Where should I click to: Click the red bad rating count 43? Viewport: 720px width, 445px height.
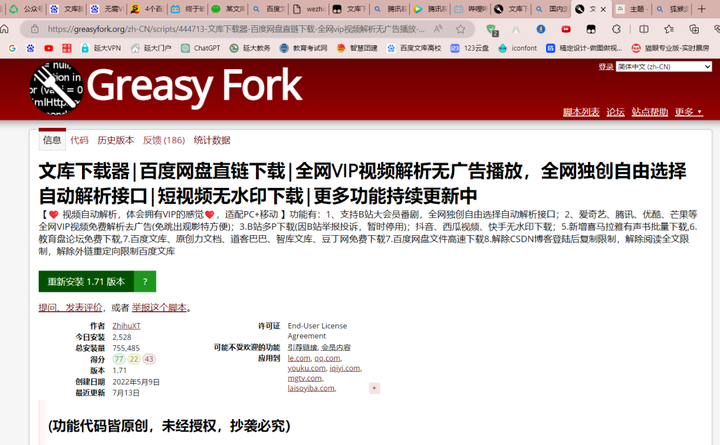pyautogui.click(x=149, y=359)
